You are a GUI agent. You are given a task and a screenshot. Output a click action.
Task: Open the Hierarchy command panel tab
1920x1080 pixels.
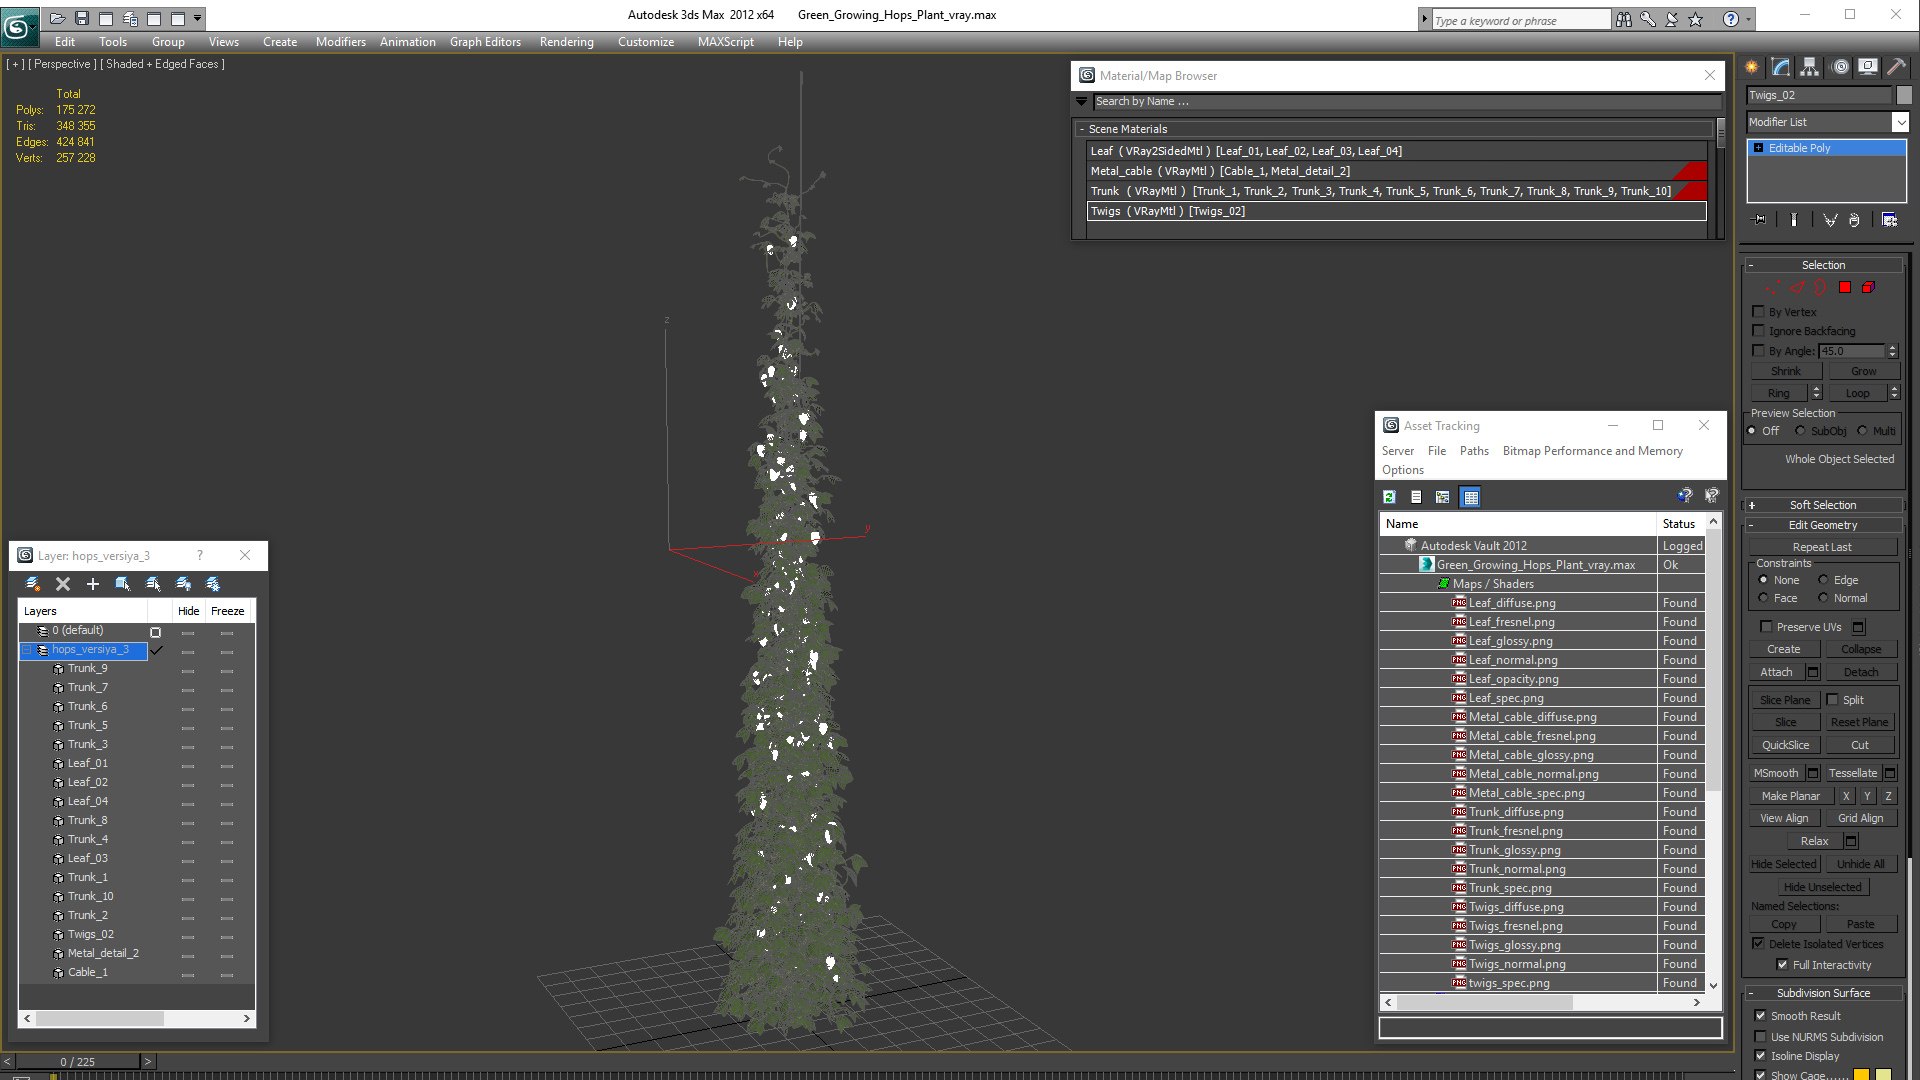1809,67
